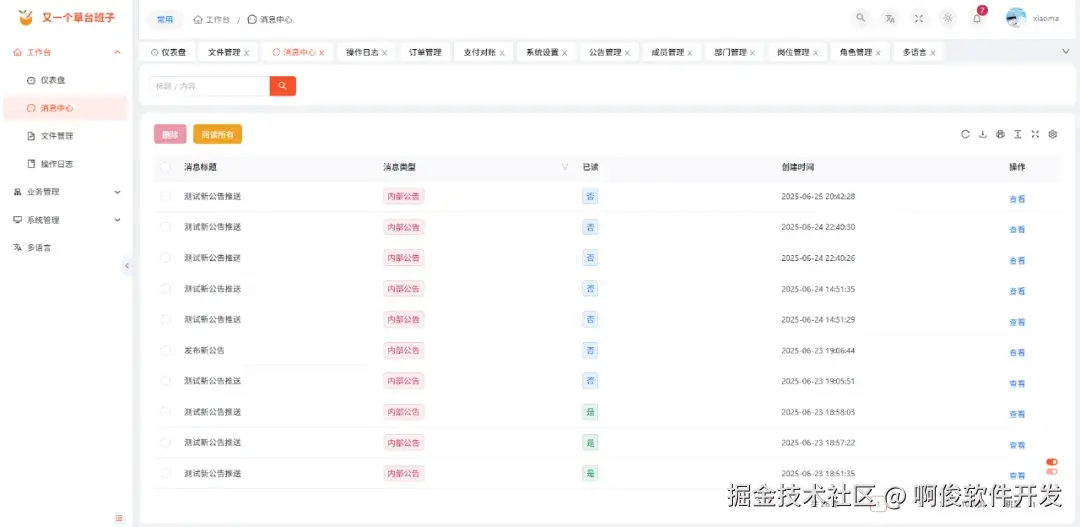Close the 角色管理 tab
Viewport: 1080px width, 527px height.
click(878, 53)
